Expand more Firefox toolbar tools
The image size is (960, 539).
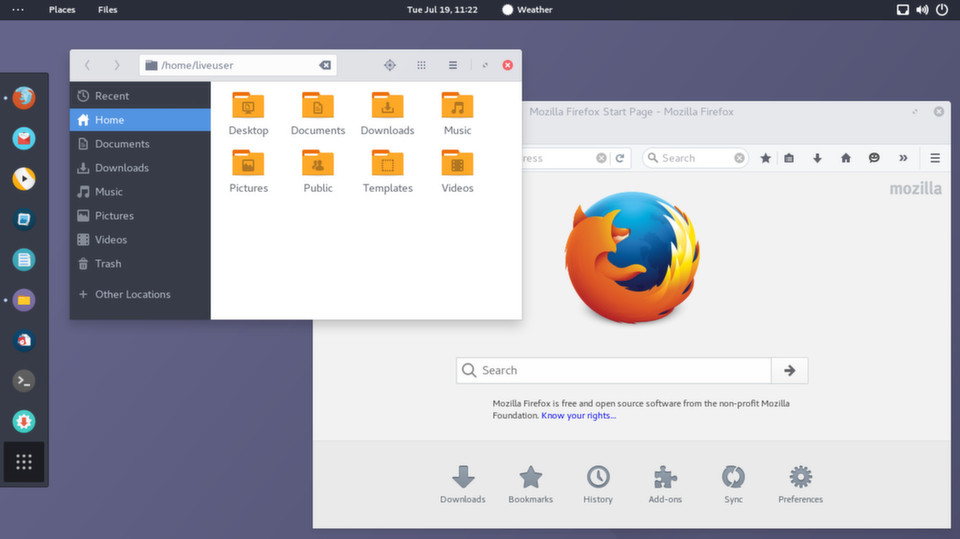[902, 158]
